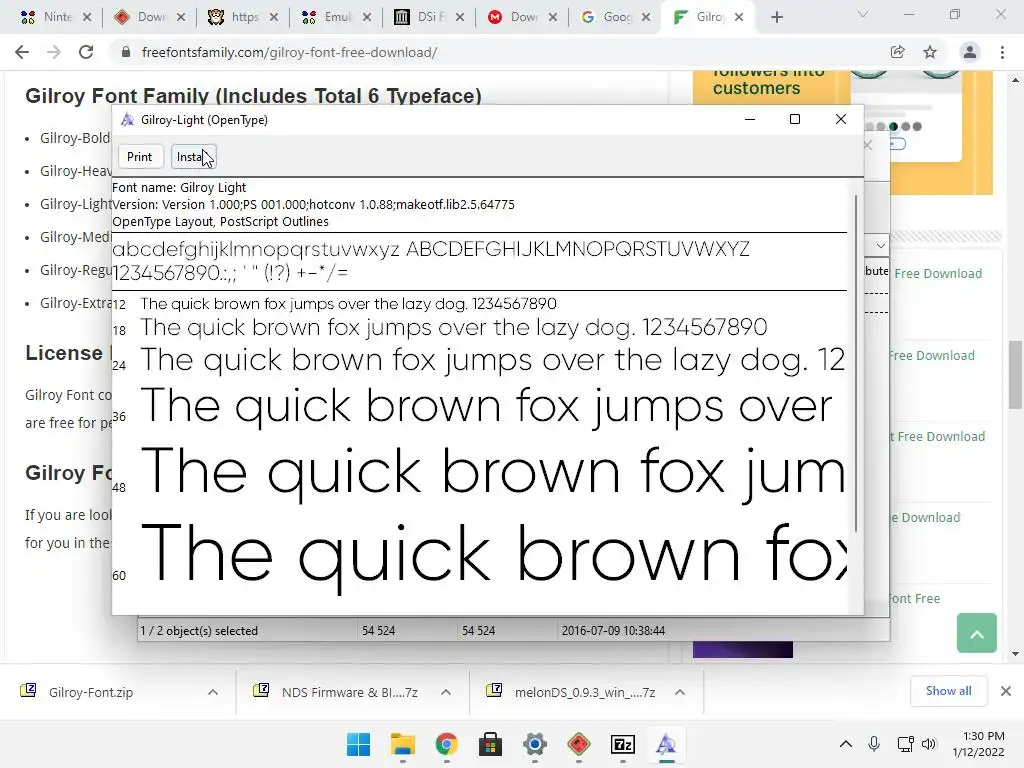Open 7-Zip from taskbar
The height and width of the screenshot is (768, 1024).
coord(622,744)
